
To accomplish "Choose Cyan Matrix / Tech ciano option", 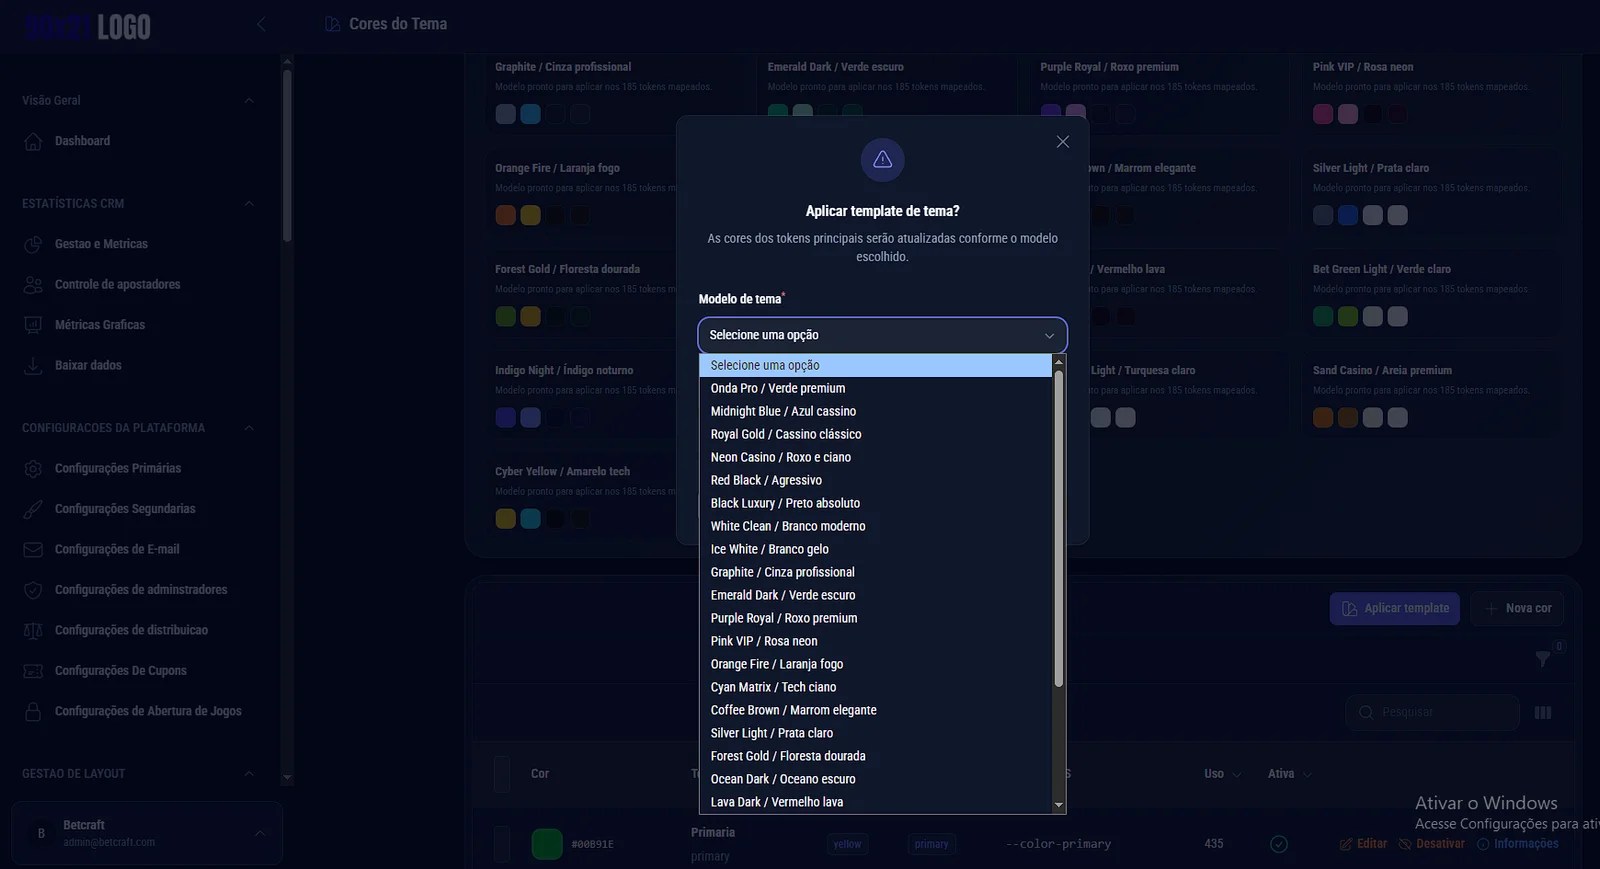I will pos(875,687).
